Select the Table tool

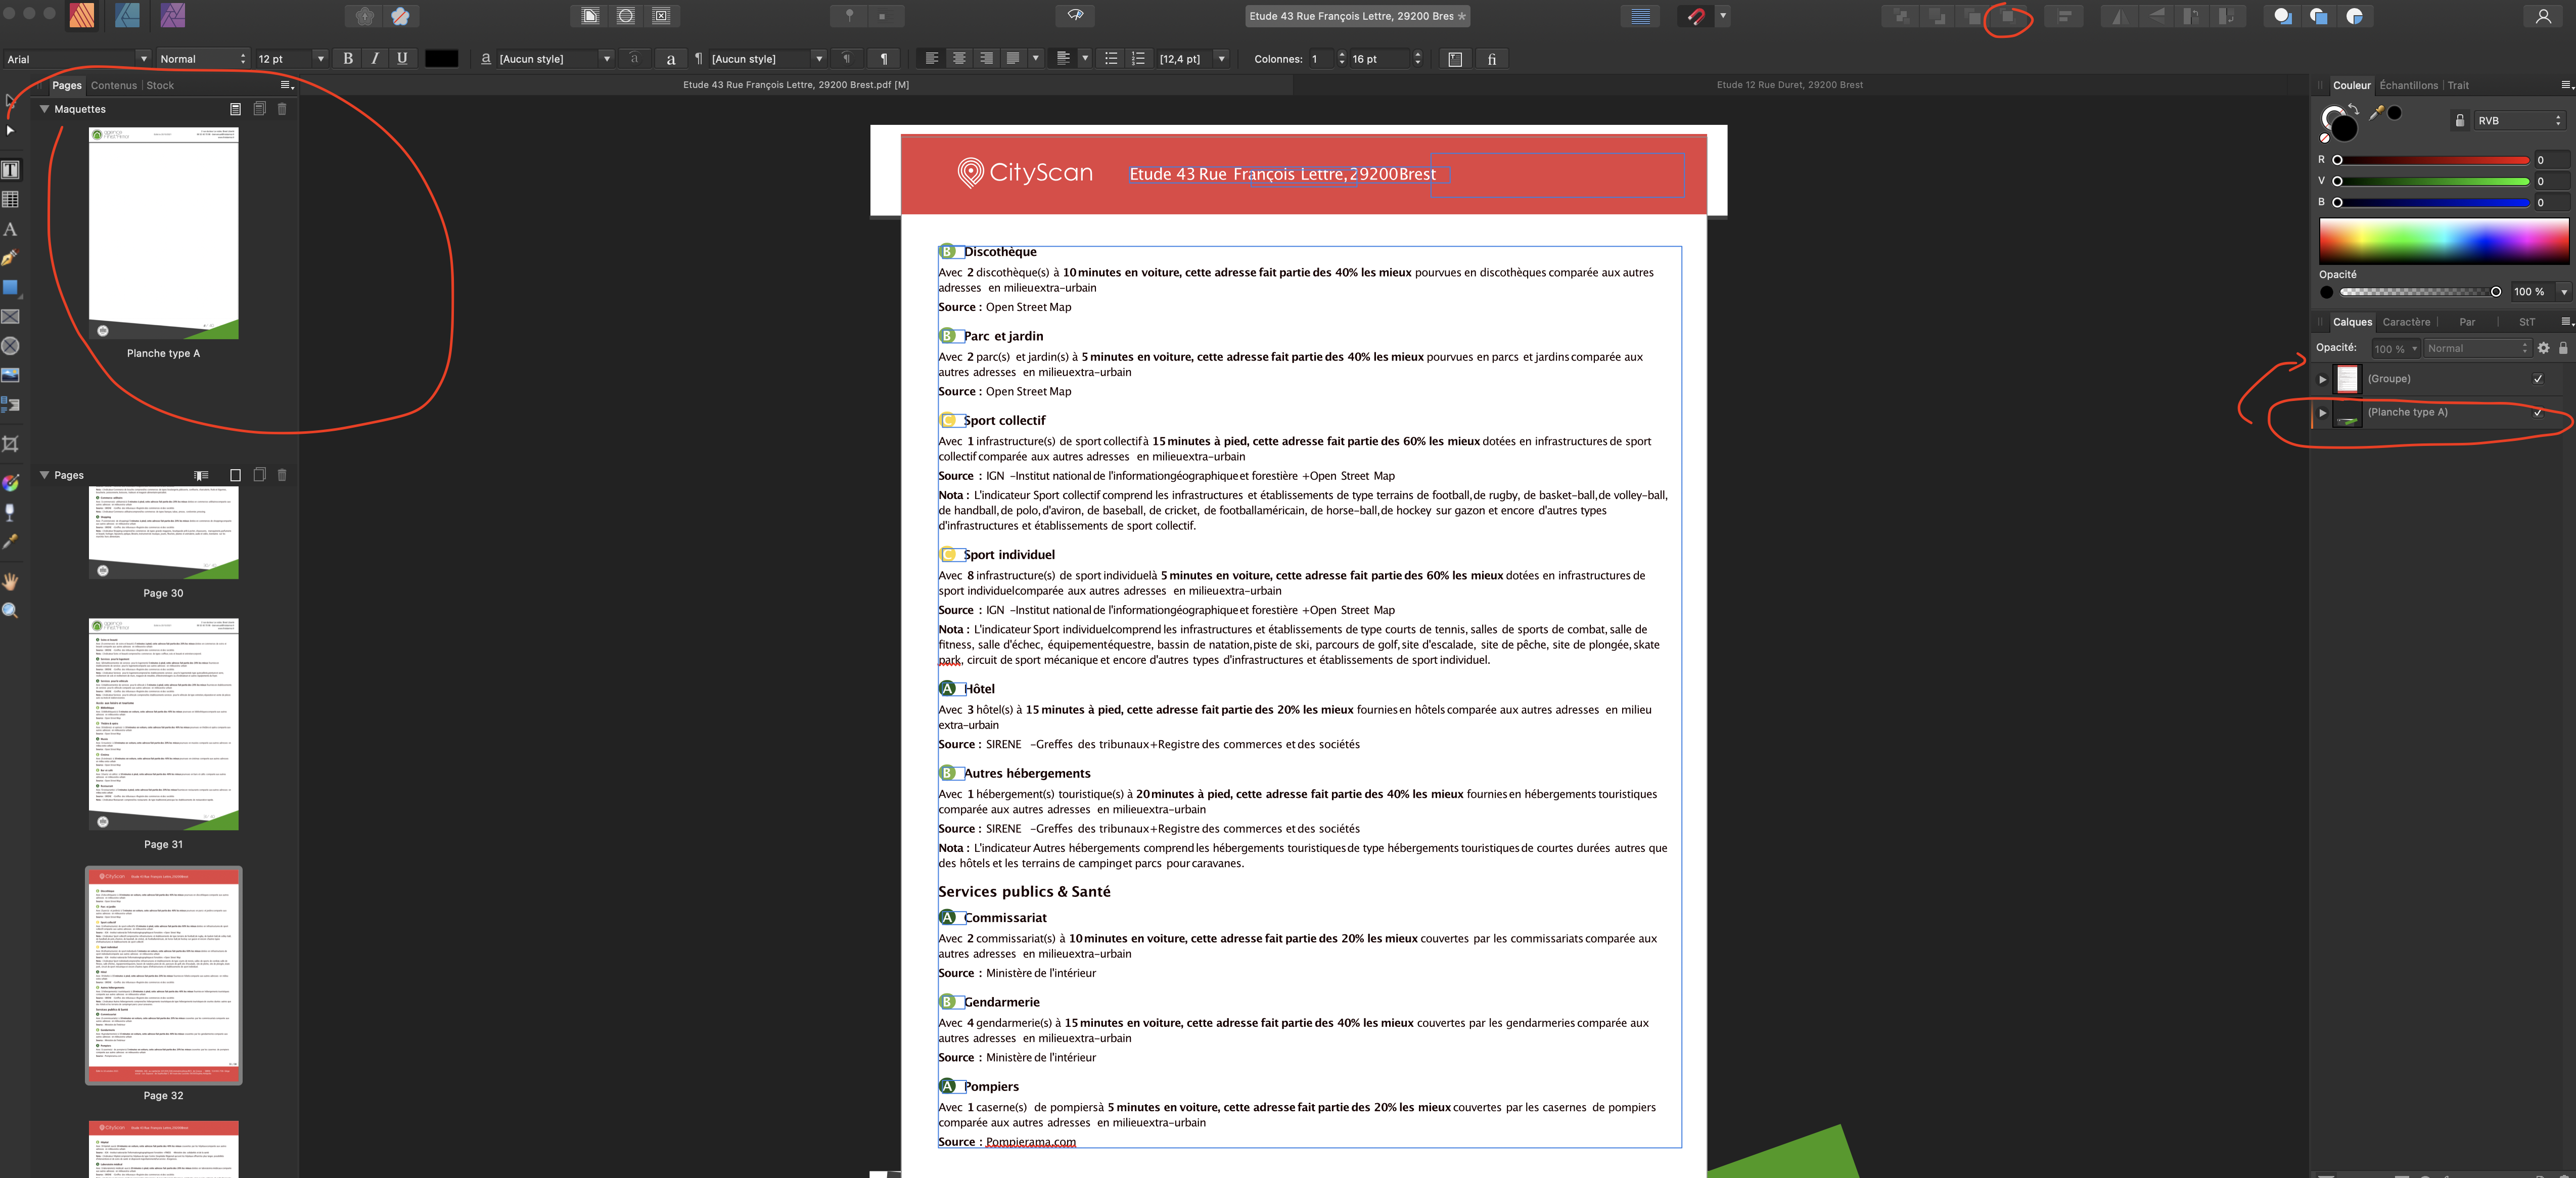click(11, 200)
